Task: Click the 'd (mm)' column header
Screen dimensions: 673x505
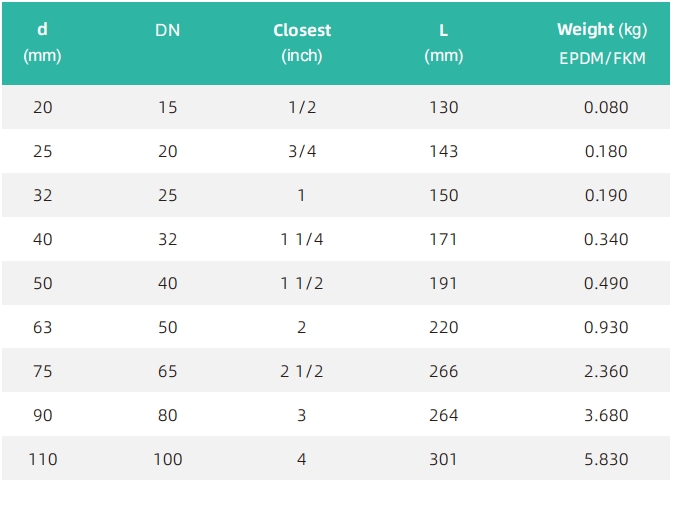Action: [x=42, y=43]
